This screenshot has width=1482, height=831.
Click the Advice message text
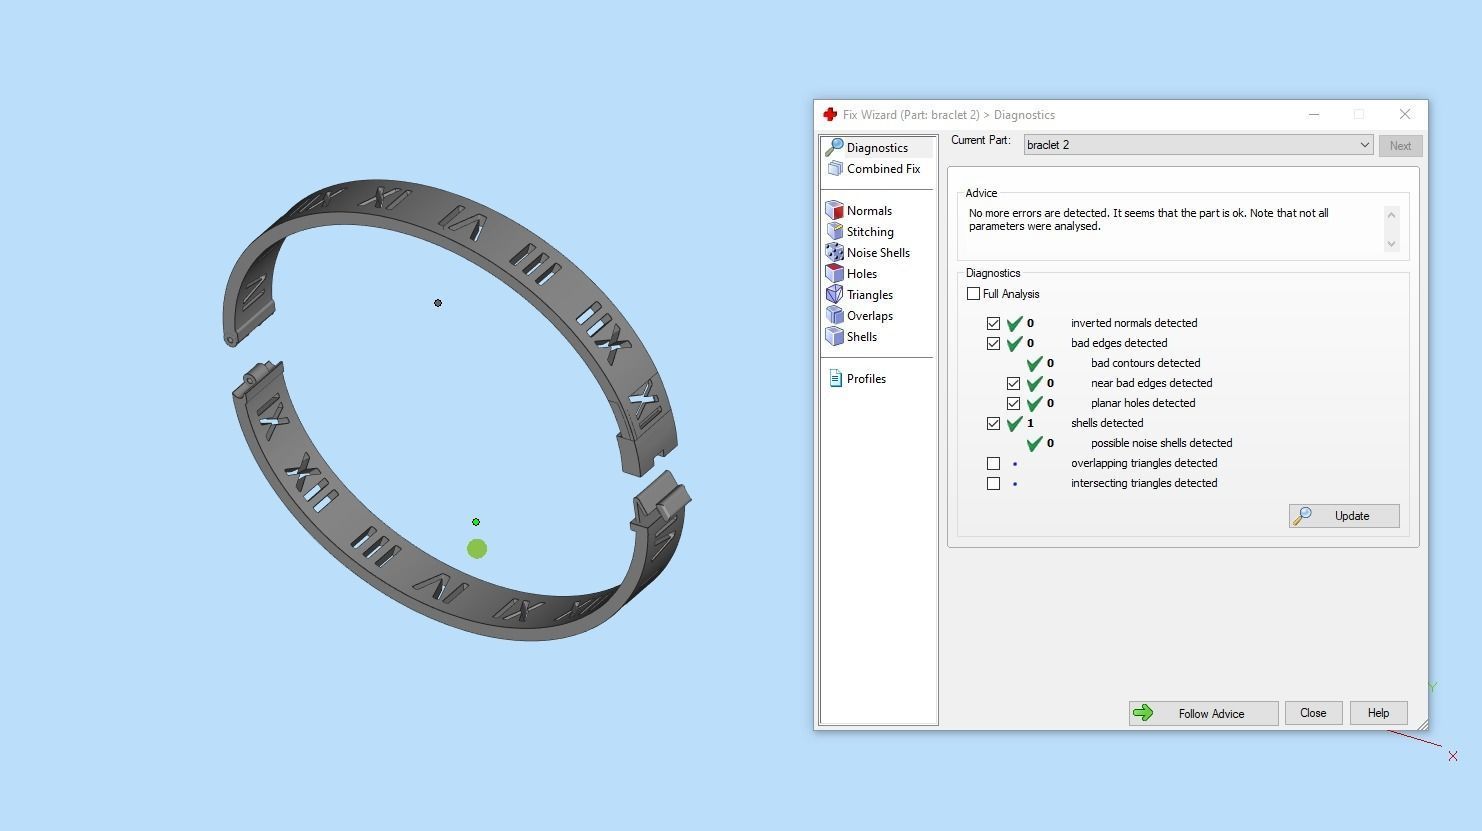coord(1149,220)
